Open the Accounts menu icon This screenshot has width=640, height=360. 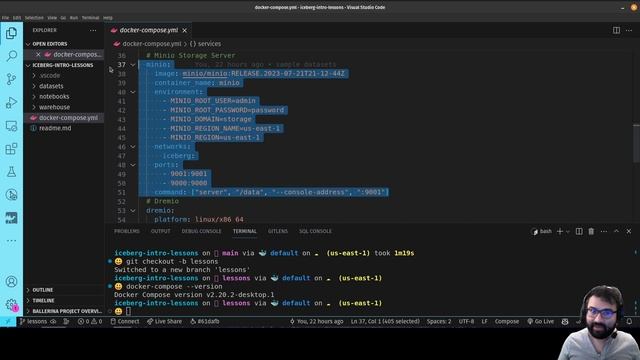coord(11,282)
